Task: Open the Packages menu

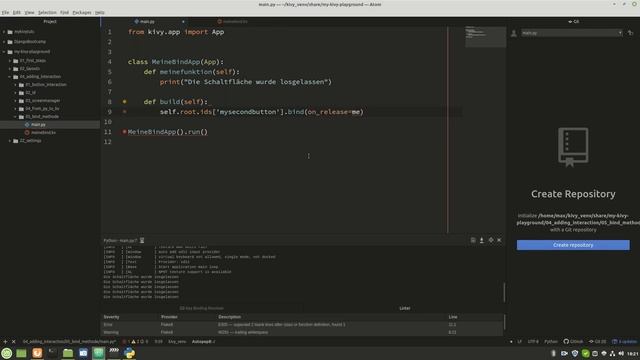Action: coord(82,13)
